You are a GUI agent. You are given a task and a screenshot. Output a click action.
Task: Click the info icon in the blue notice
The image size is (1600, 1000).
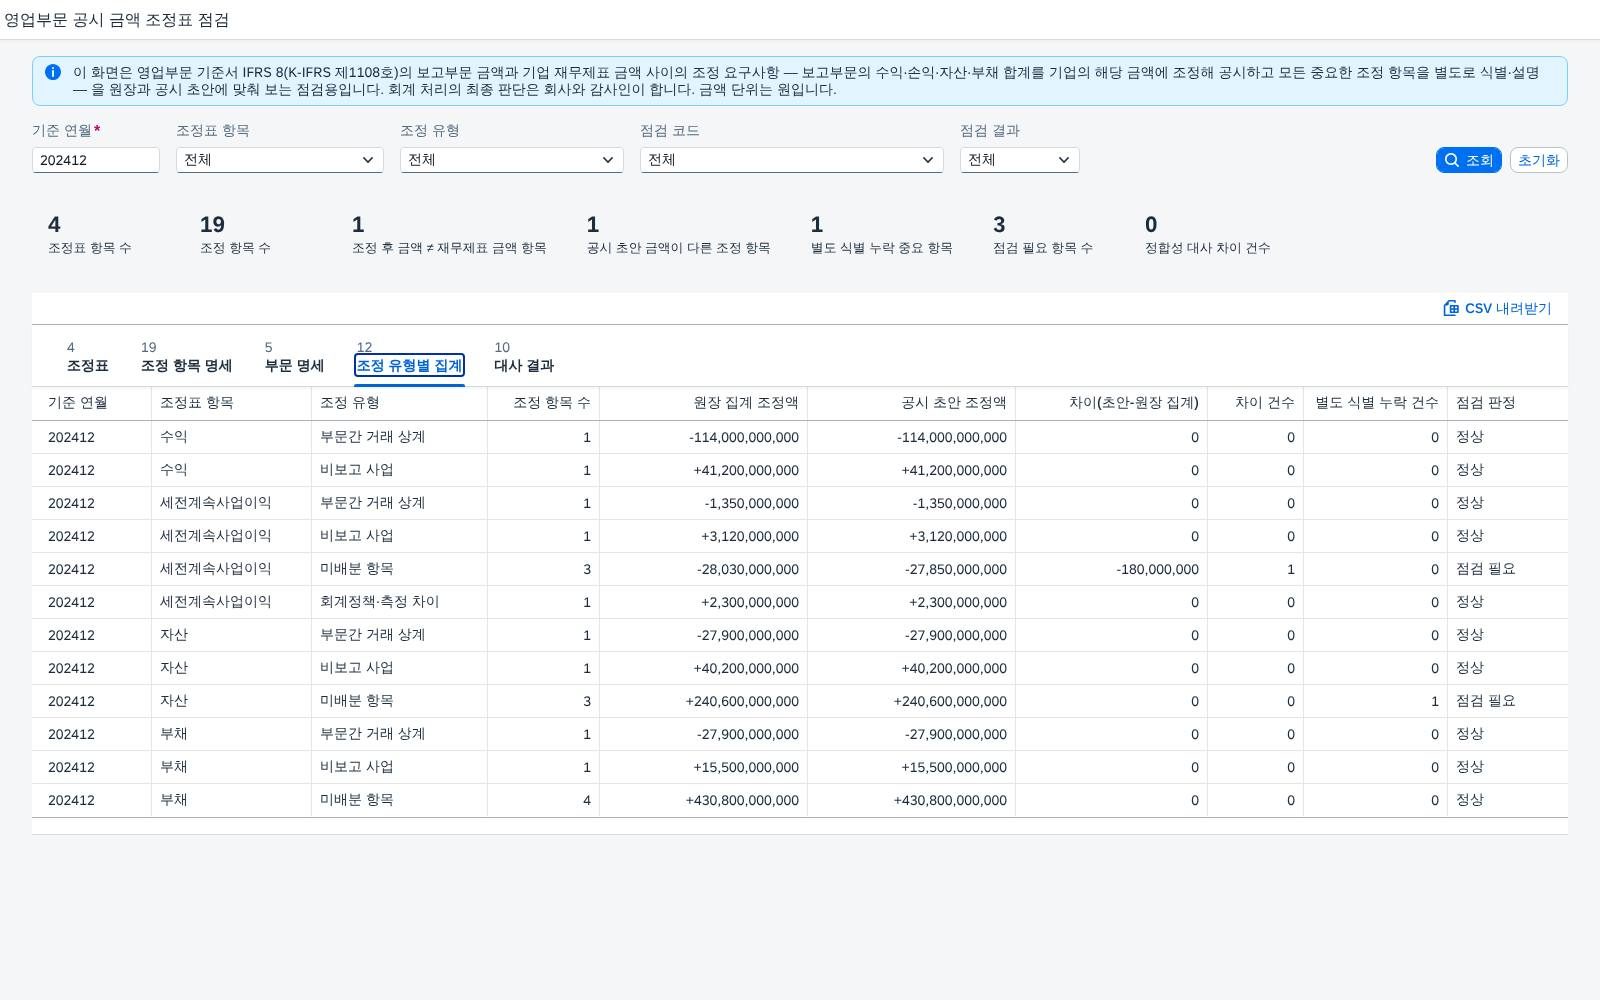(53, 72)
